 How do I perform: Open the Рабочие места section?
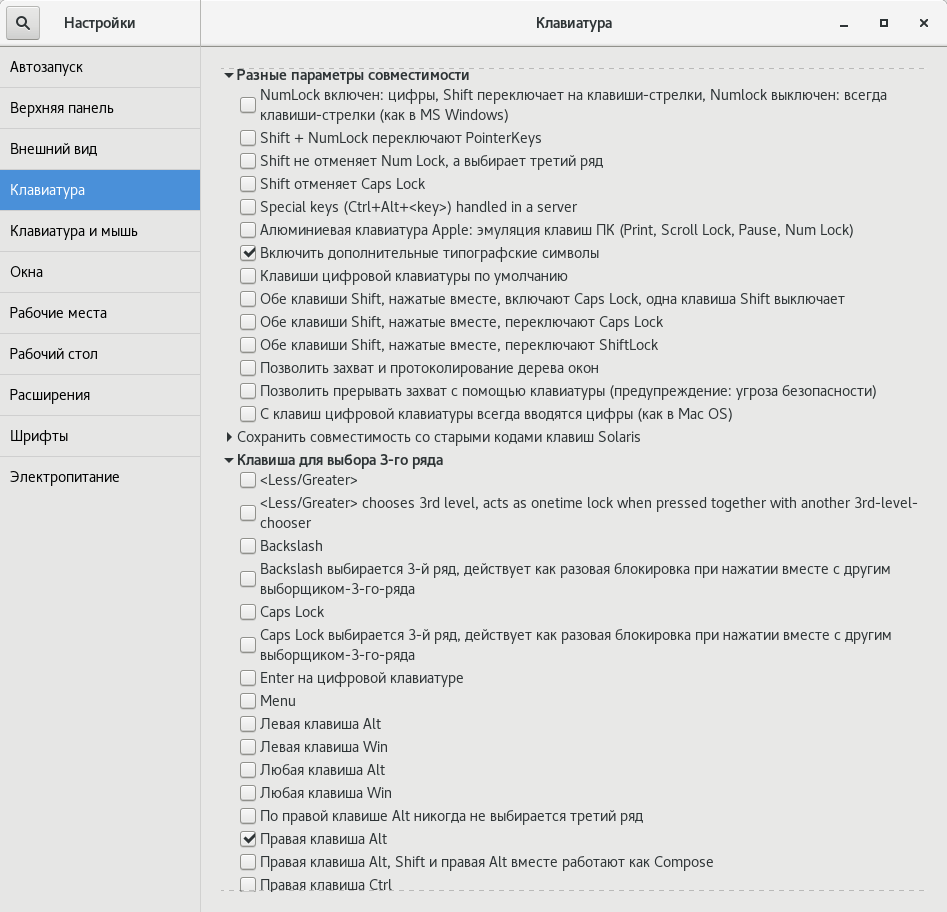pyautogui.click(x=100, y=313)
